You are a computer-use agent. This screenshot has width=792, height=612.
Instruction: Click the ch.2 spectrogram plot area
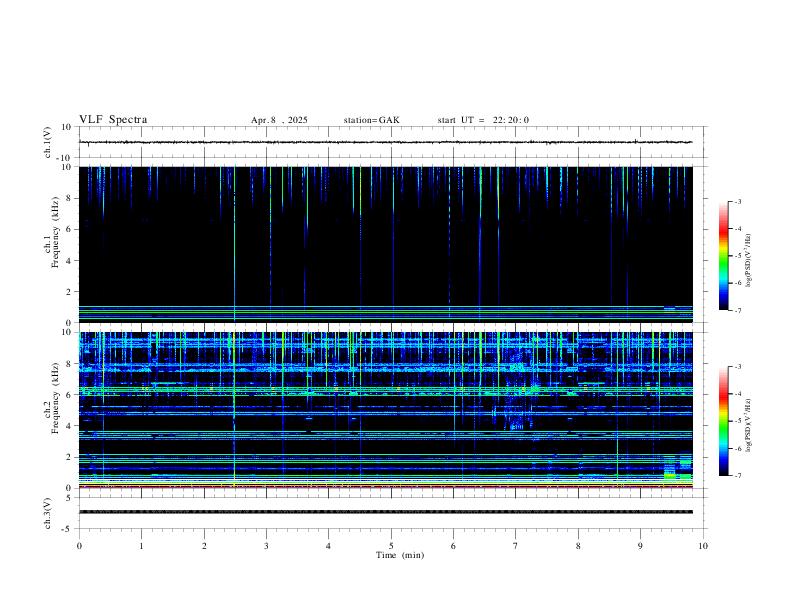coord(385,410)
